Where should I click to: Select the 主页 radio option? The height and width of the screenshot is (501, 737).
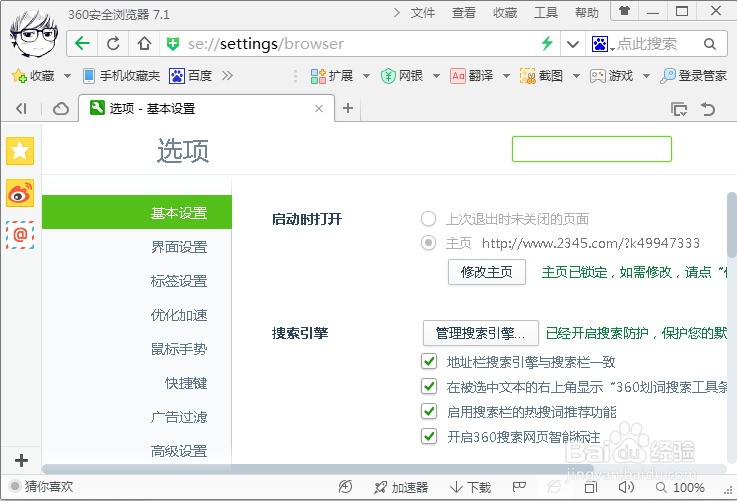[x=428, y=243]
